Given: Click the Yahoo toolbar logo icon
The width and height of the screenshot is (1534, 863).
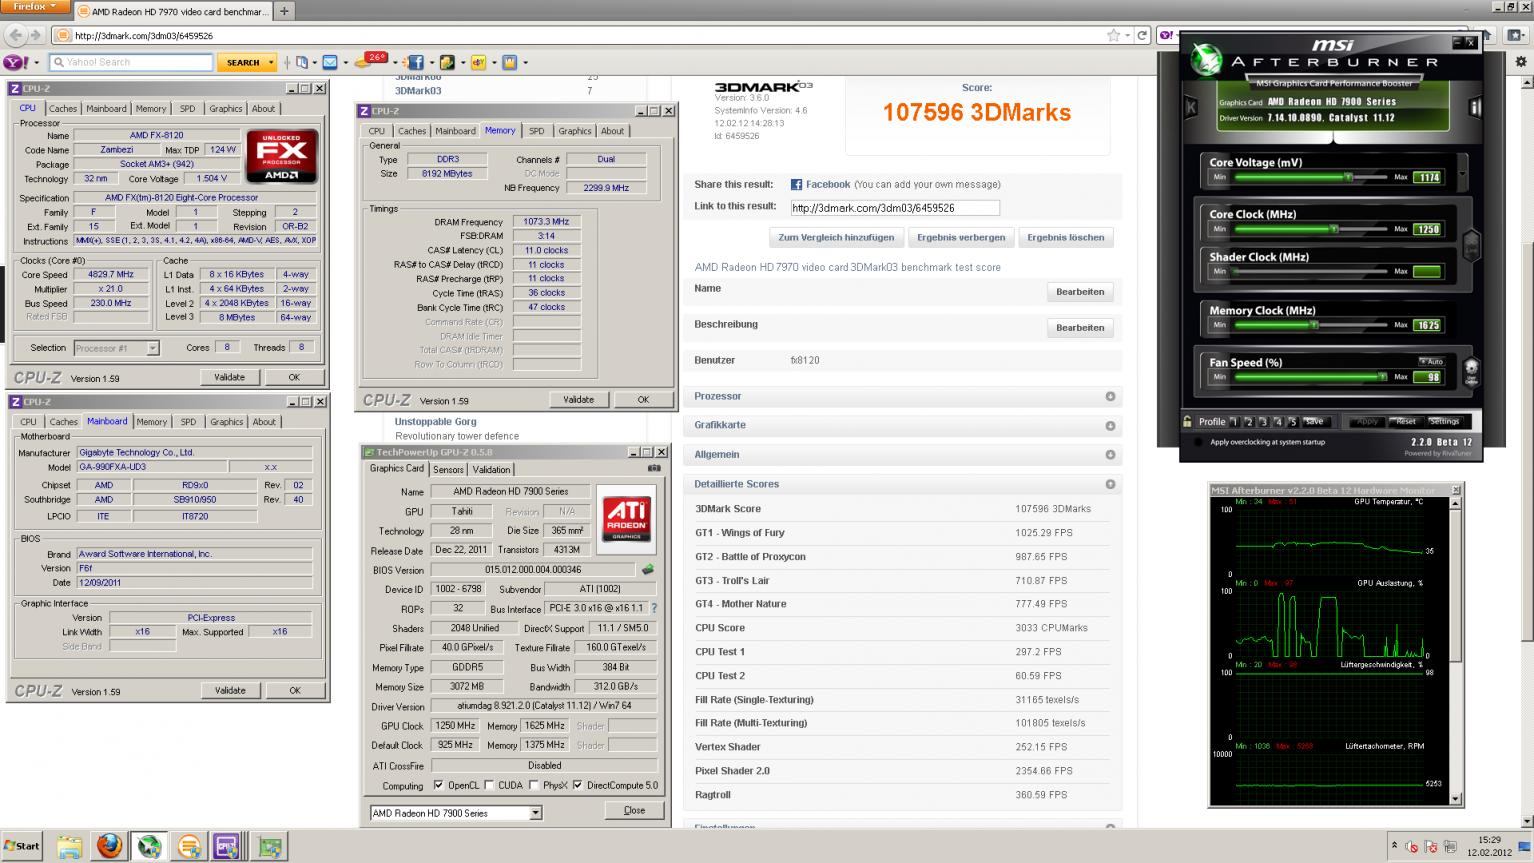Looking at the screenshot, I should point(14,62).
